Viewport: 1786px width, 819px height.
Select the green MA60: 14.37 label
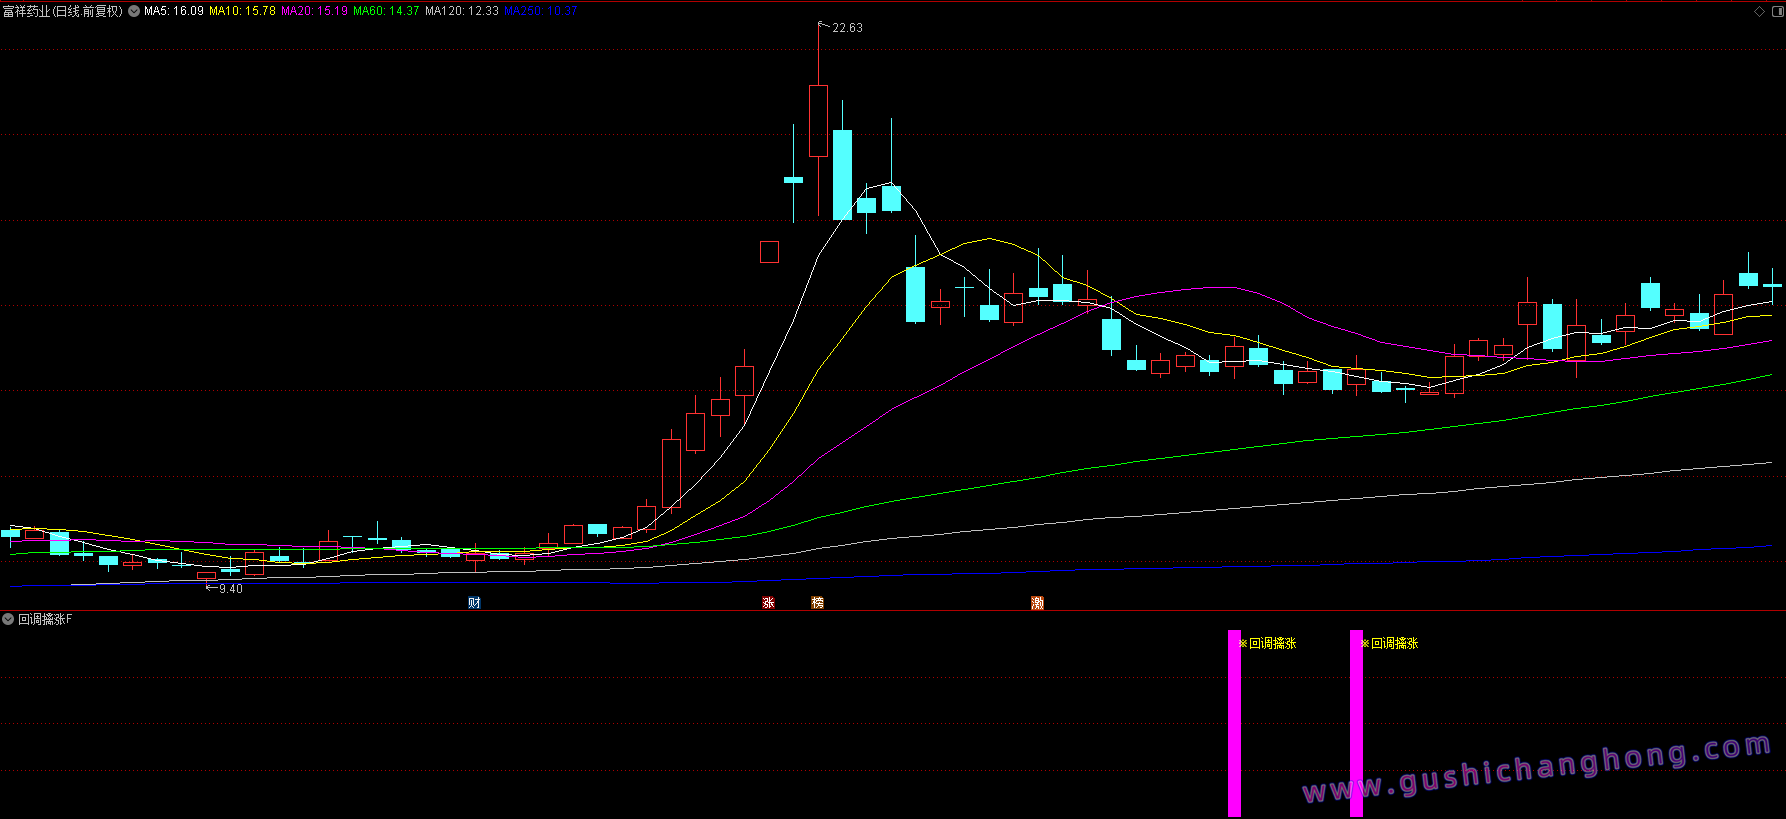[x=386, y=11]
